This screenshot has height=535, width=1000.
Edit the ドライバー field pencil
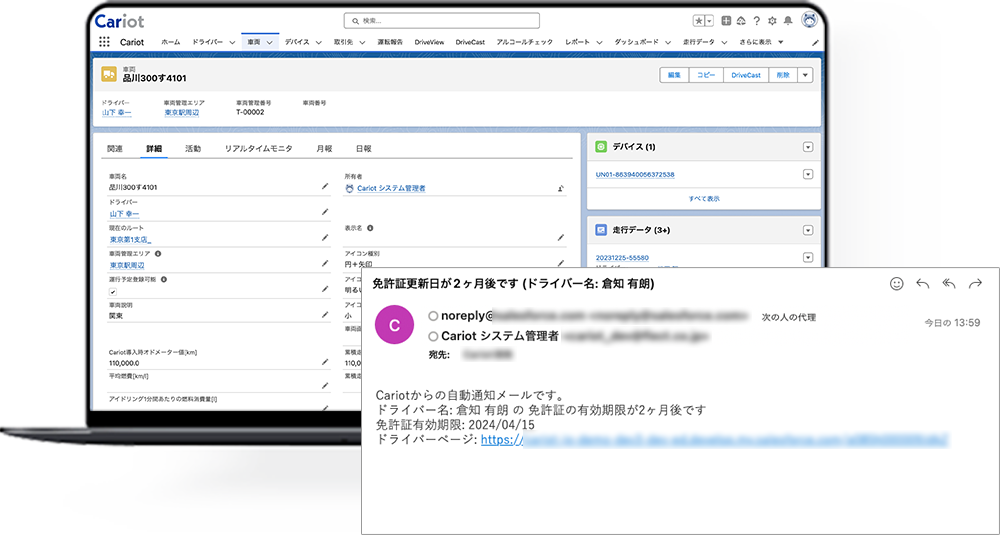pos(325,212)
